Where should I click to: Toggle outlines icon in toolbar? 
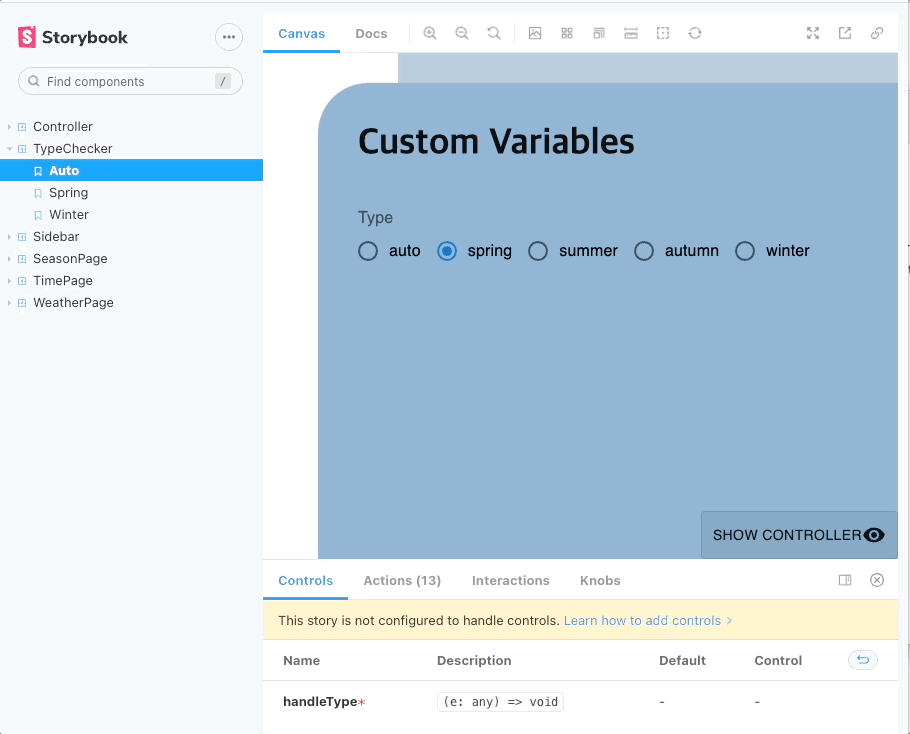click(x=663, y=33)
